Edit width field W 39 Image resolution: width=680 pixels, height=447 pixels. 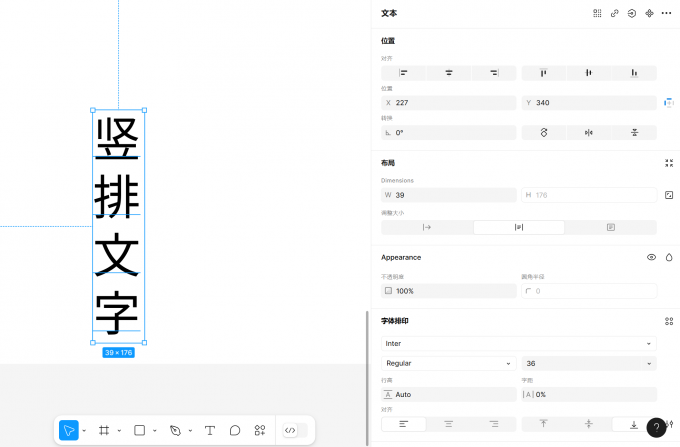[x=448, y=195]
